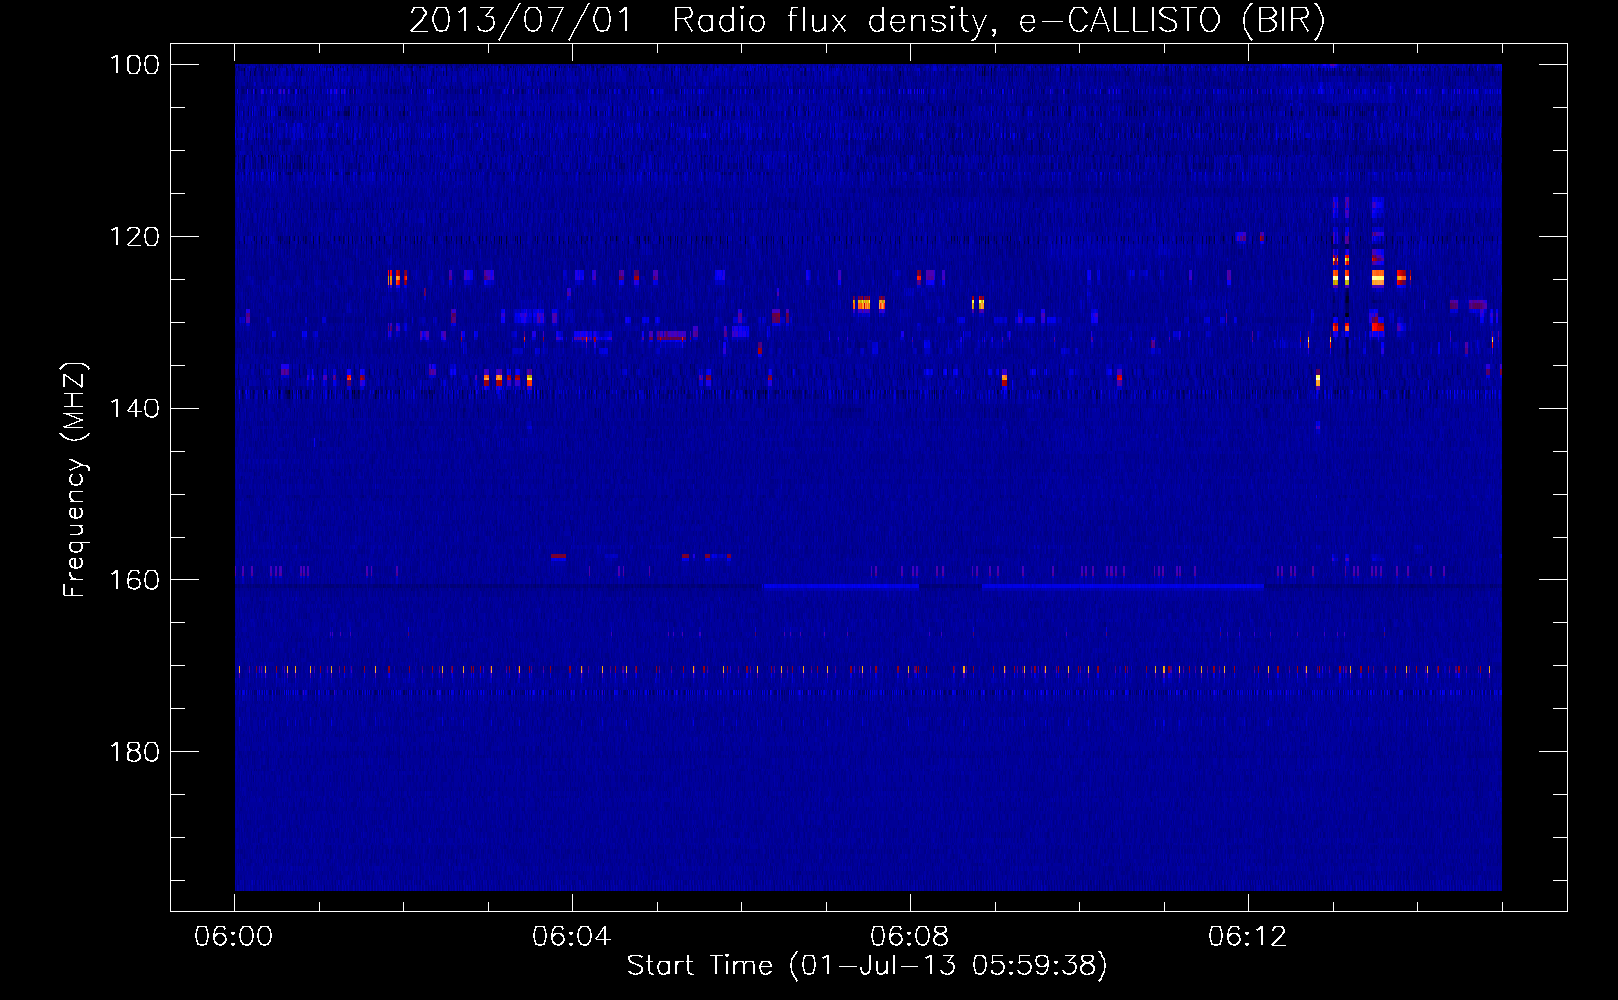This screenshot has width=1618, height=1000.
Task: Click the '06:08' time tick label
Action: (910, 937)
